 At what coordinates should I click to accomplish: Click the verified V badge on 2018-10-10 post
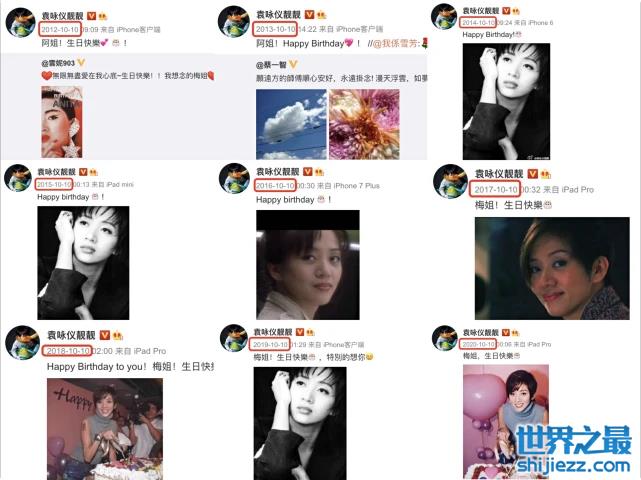105,335
